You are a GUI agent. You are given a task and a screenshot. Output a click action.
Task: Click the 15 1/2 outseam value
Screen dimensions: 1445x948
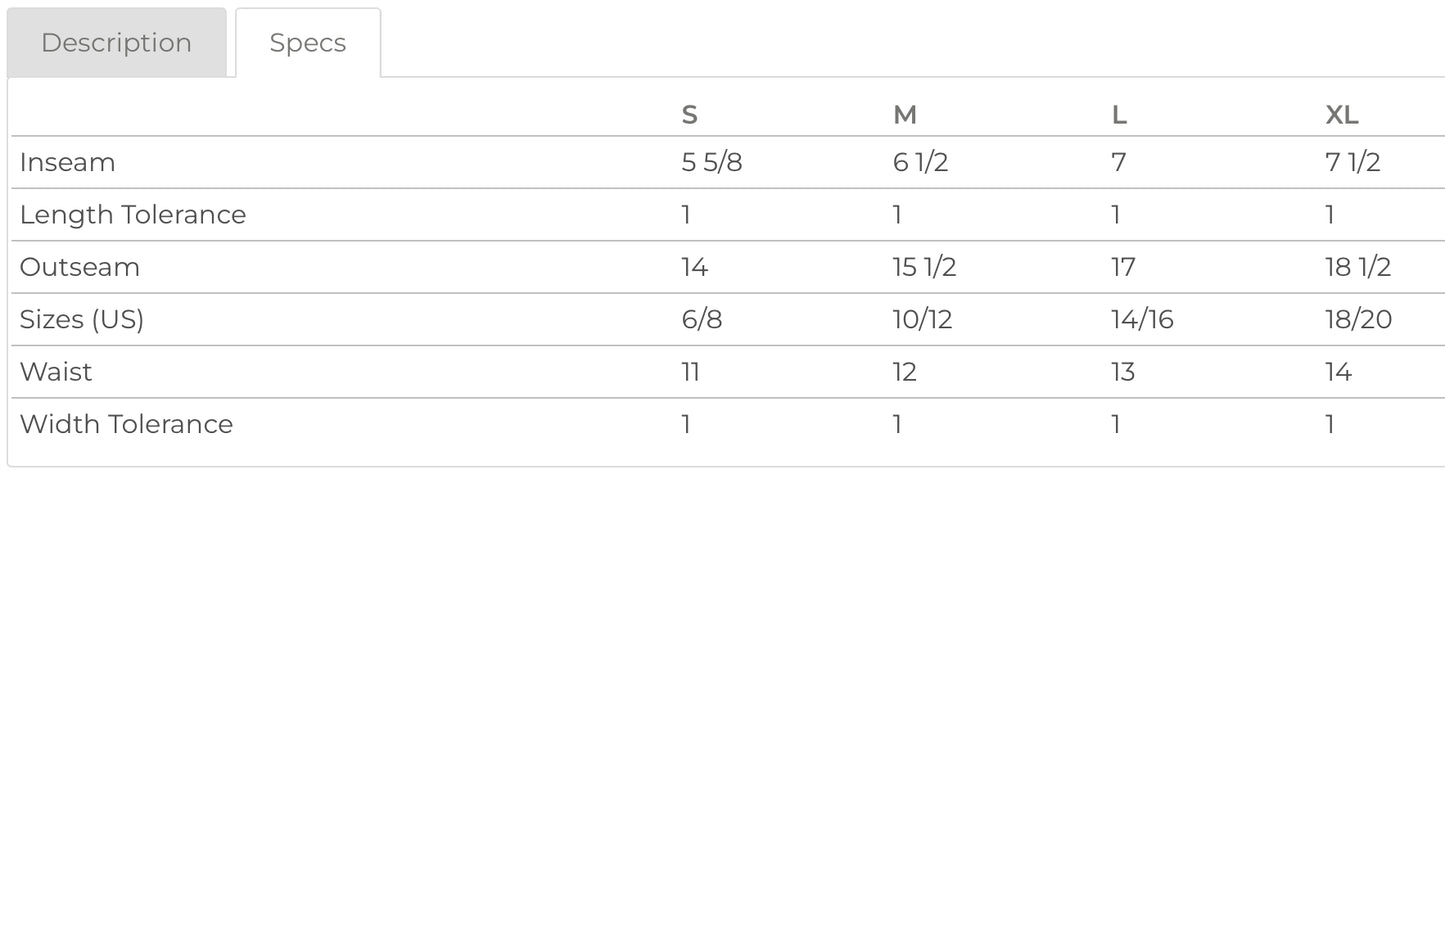(924, 267)
